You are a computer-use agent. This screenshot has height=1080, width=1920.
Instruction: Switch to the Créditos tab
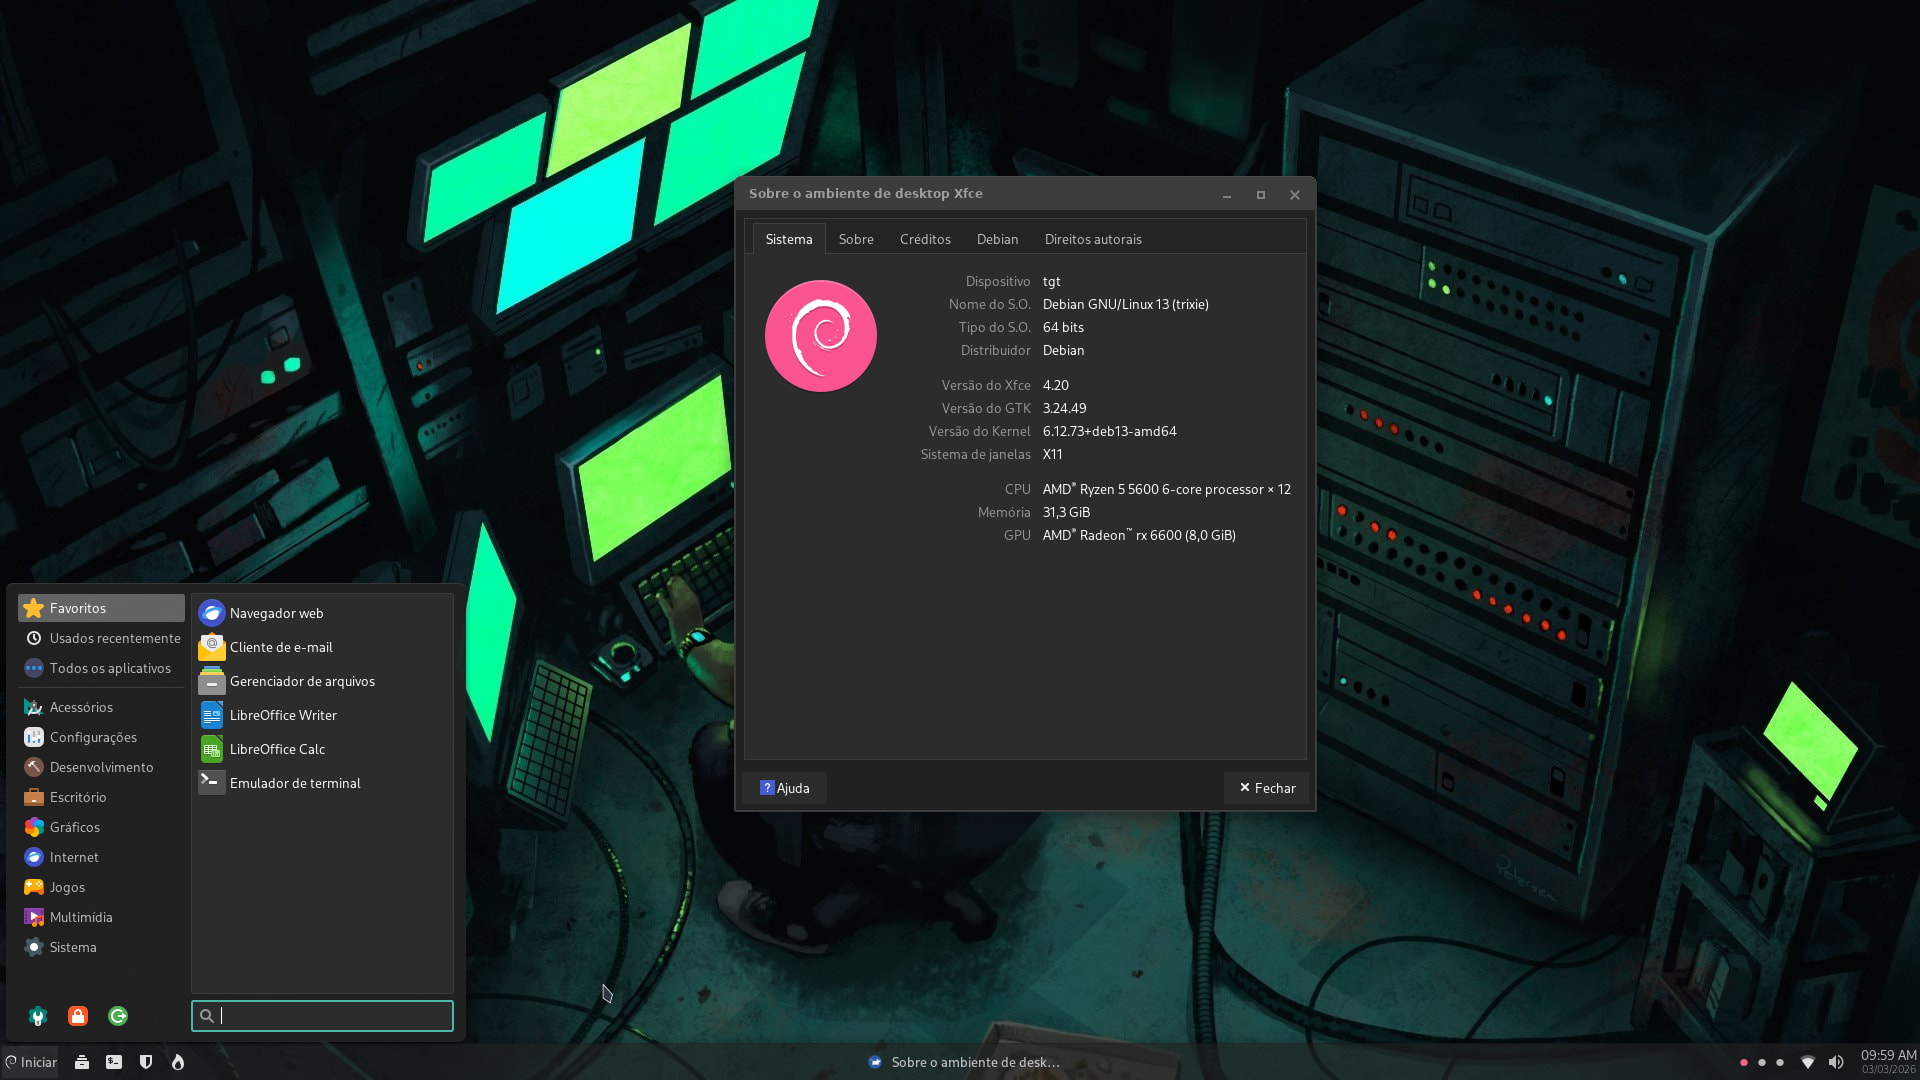(x=924, y=239)
